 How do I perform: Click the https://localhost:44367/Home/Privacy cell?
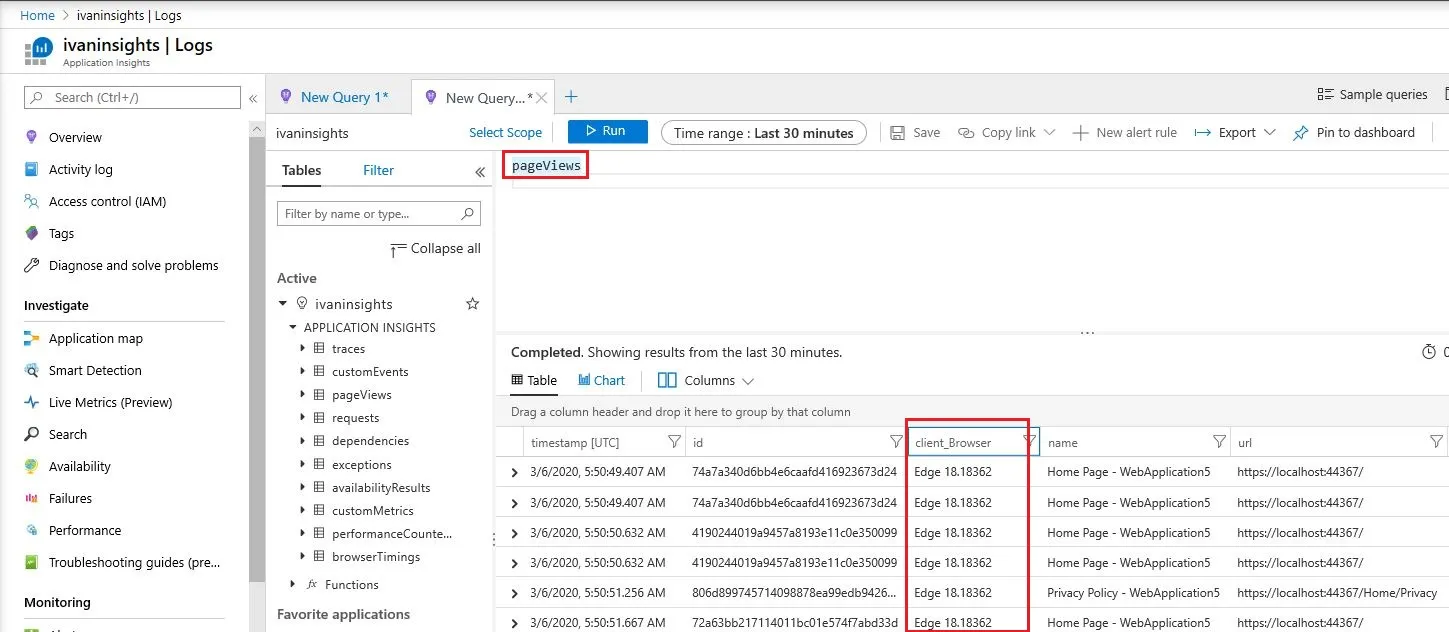(x=1337, y=593)
